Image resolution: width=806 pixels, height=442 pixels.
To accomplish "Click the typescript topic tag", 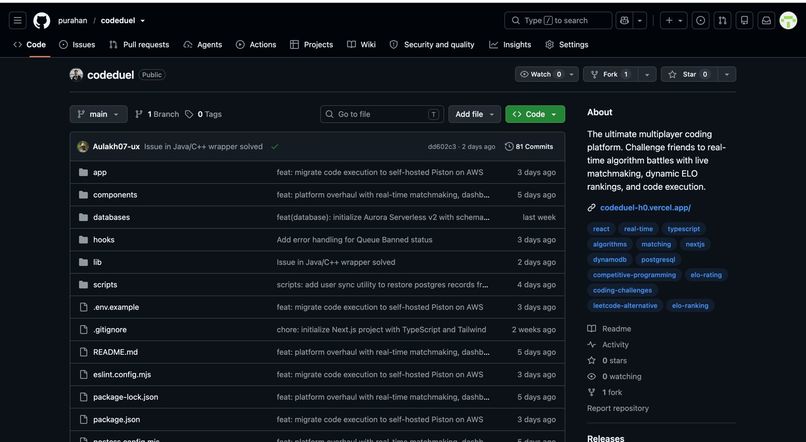I will pos(683,229).
